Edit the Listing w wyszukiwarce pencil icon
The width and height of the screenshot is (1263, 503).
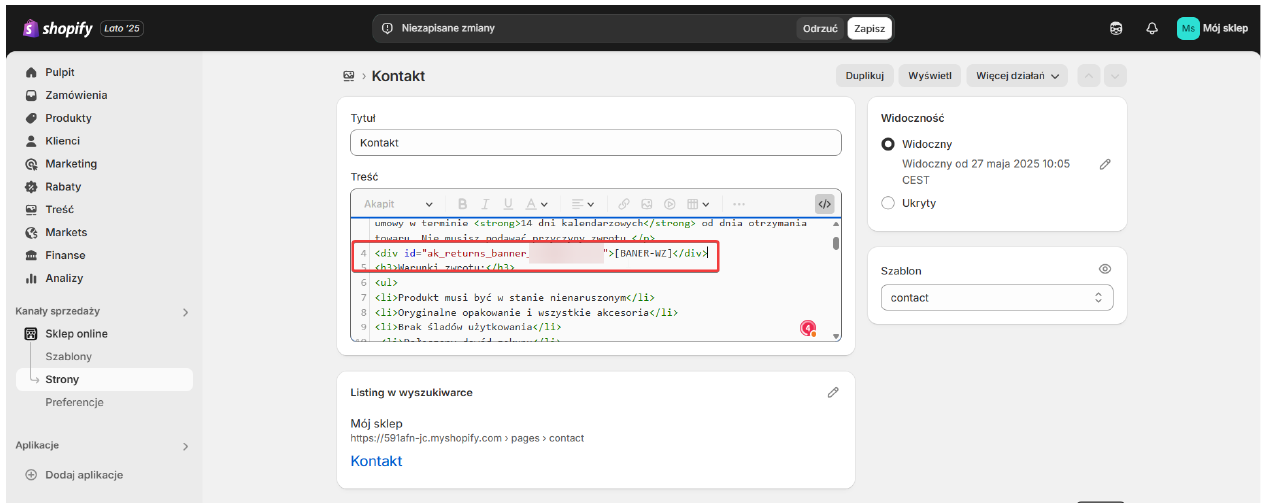pos(833,393)
